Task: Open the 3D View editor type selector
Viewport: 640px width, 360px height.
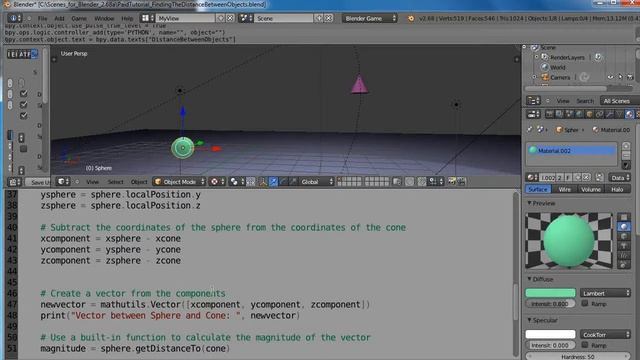Action: coord(63,181)
